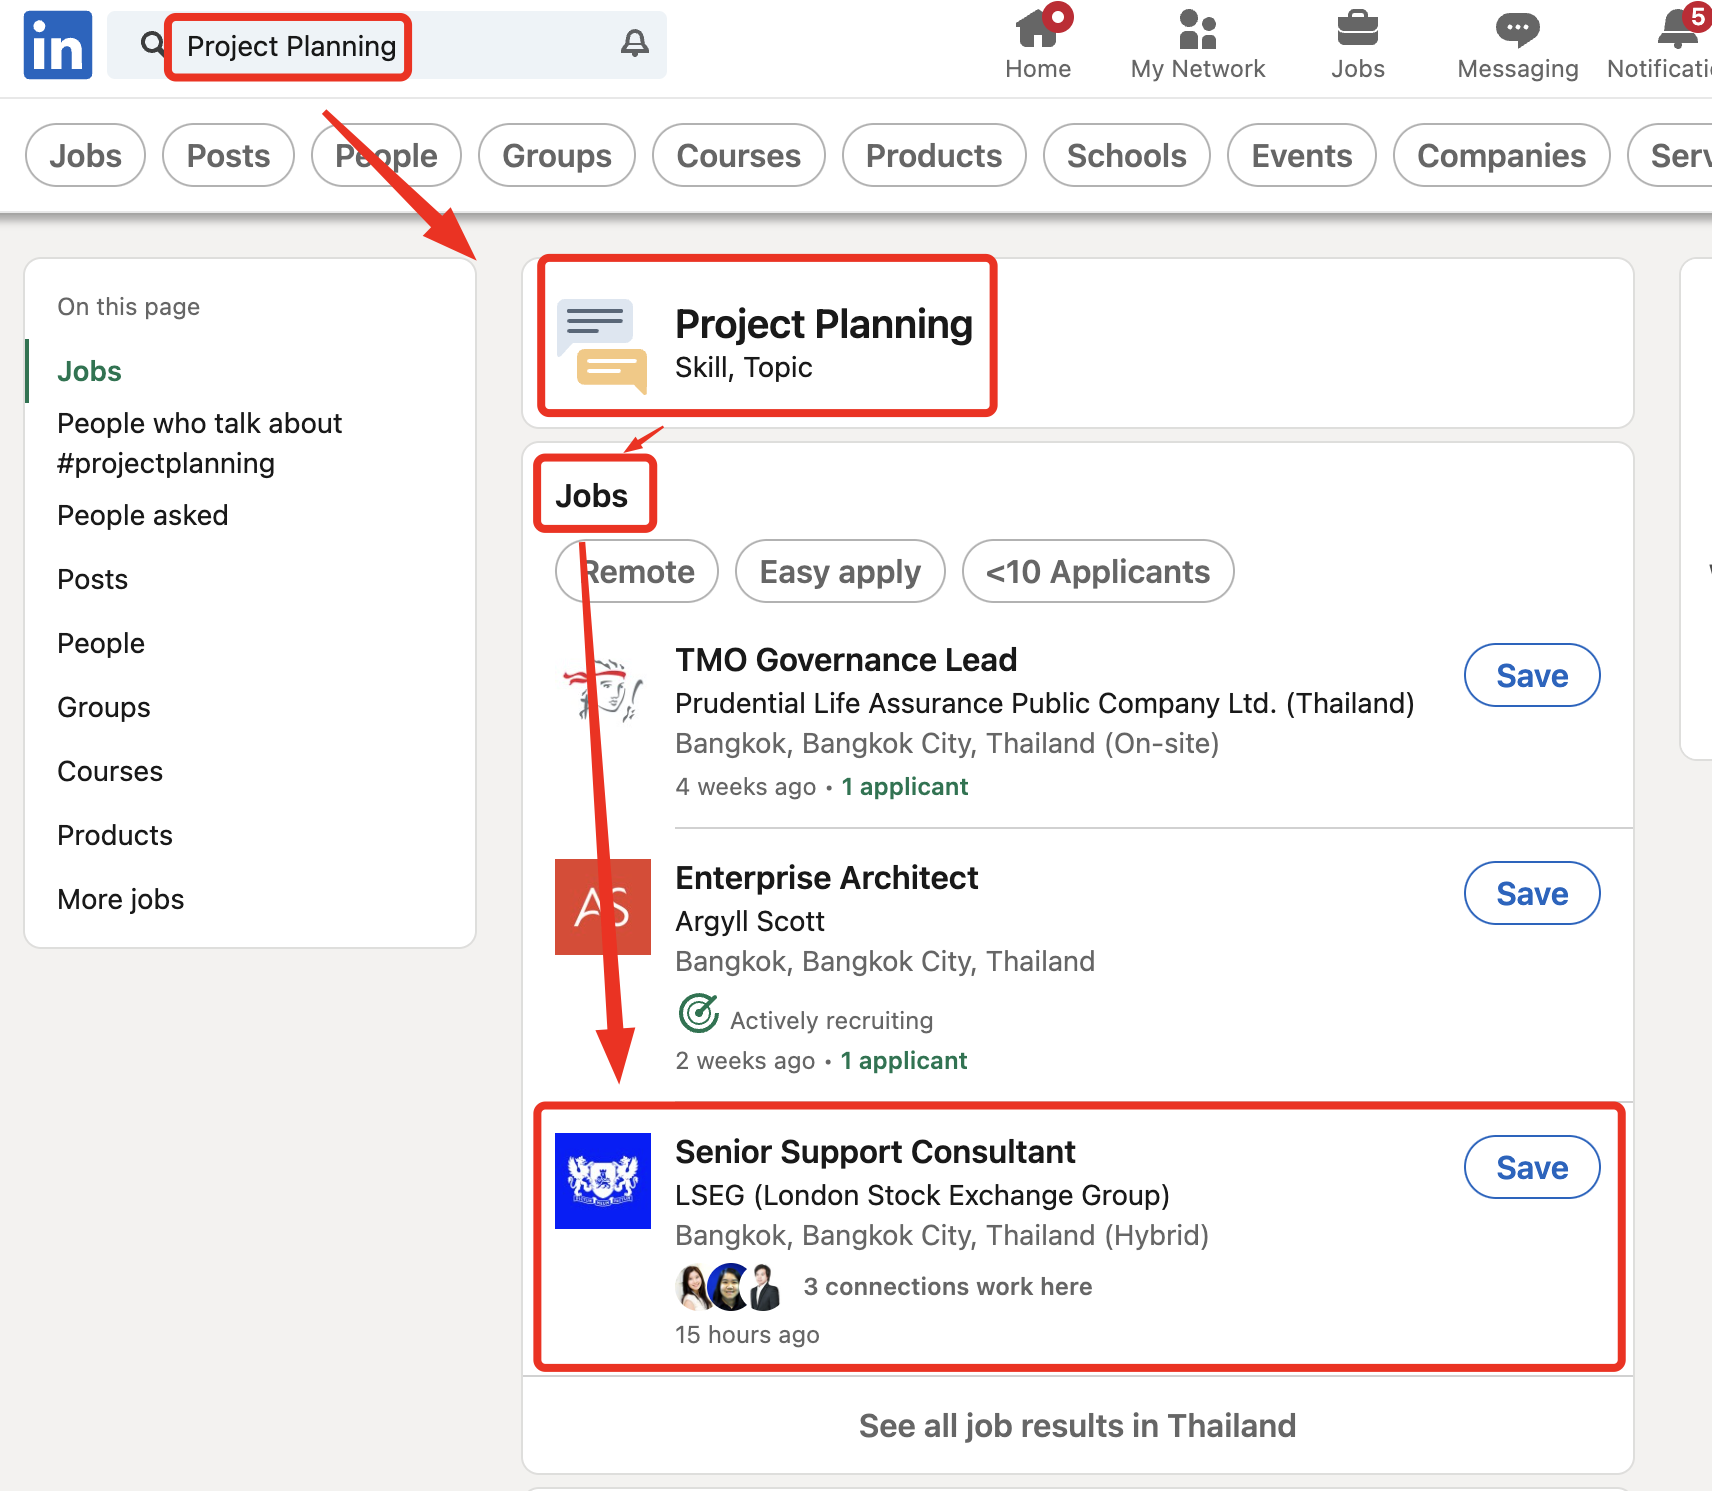Save the TMO Governance Lead job

[1532, 675]
